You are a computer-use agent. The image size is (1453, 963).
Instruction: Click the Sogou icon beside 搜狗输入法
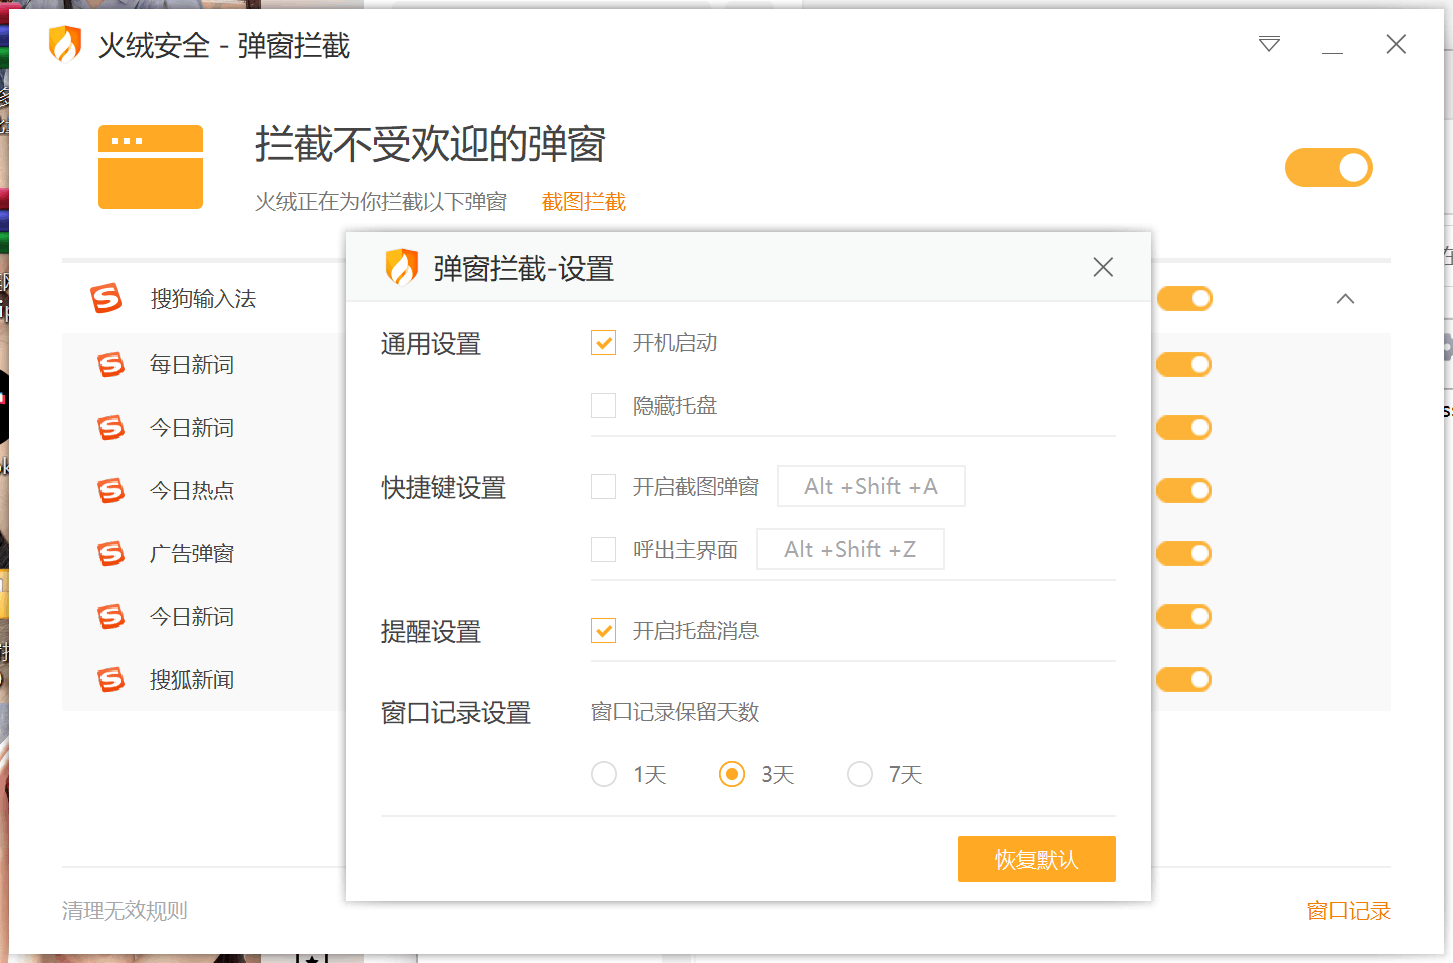(x=106, y=298)
